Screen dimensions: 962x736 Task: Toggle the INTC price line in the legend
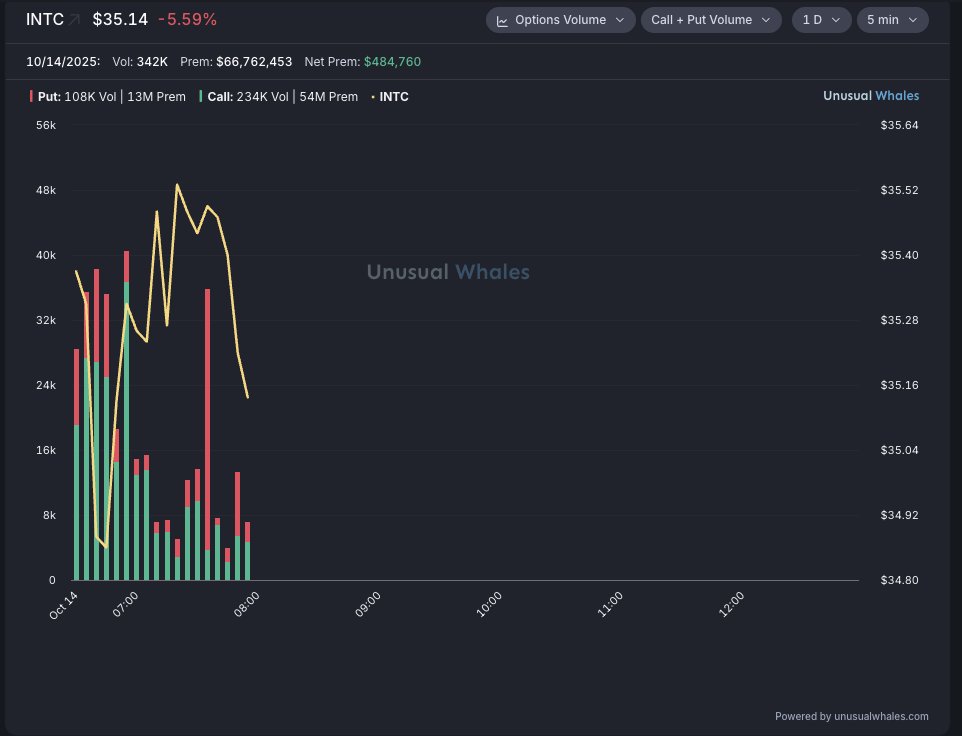pos(393,97)
